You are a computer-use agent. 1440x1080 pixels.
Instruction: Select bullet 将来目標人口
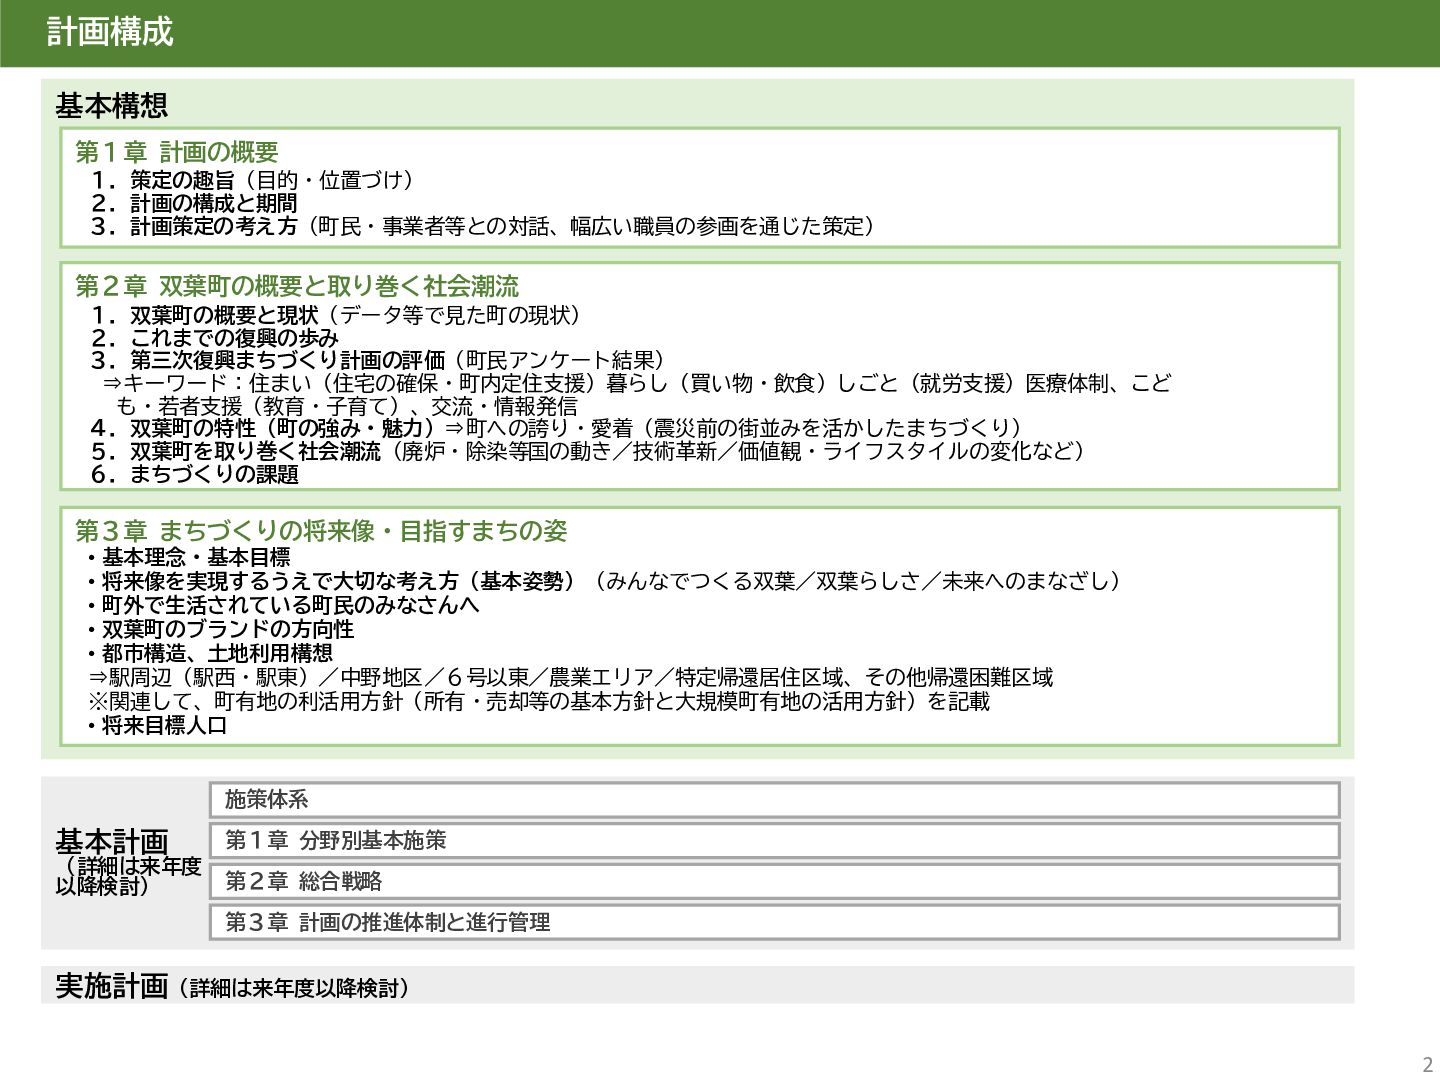(156, 725)
